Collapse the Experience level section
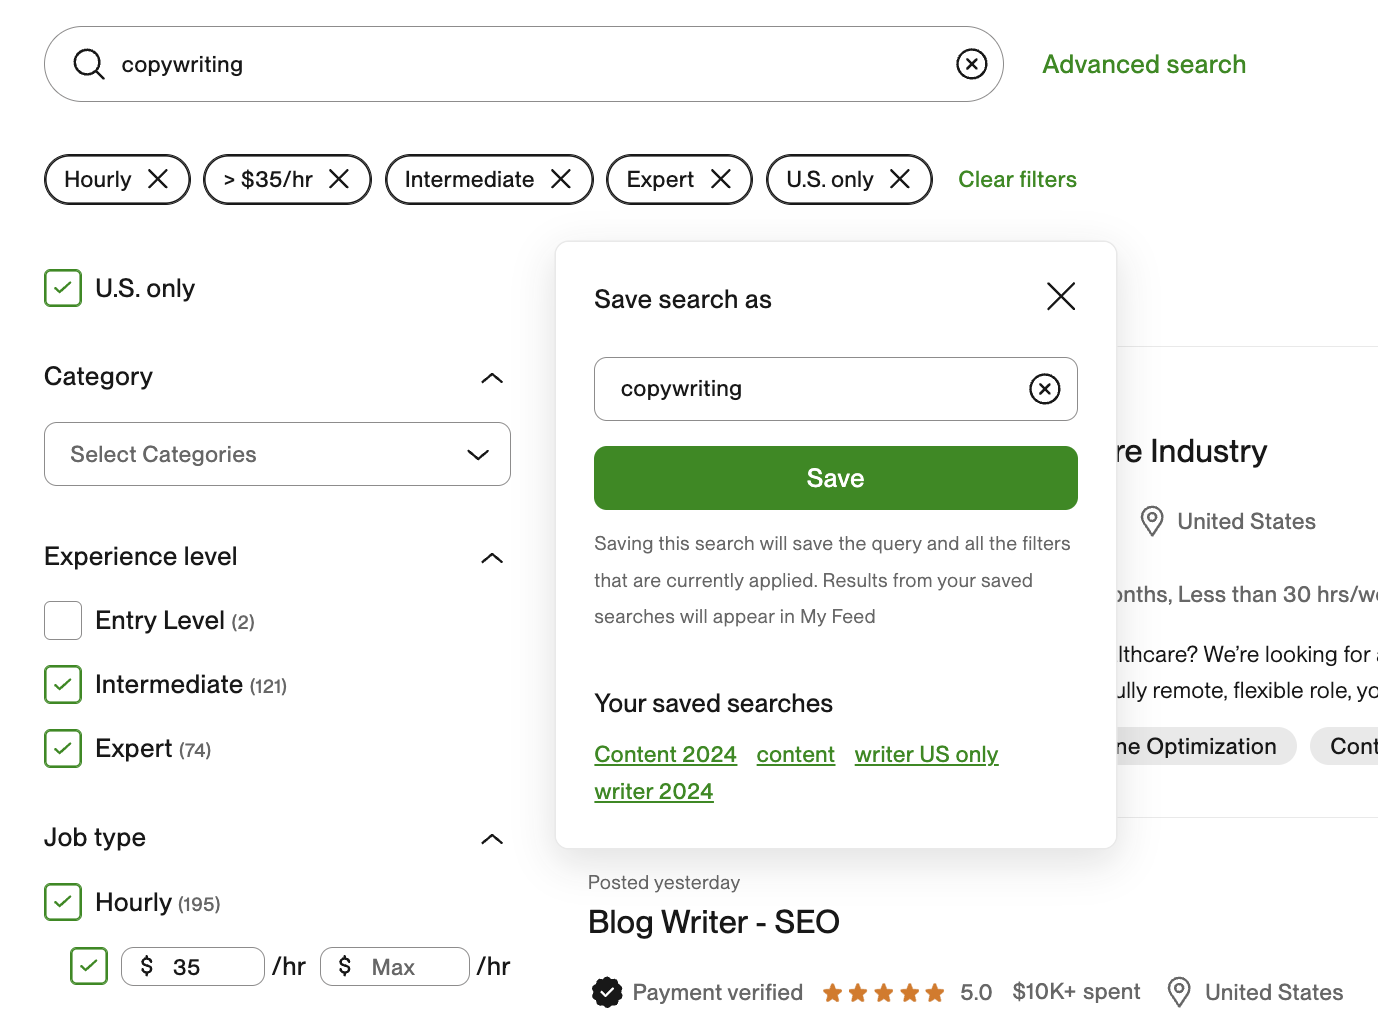This screenshot has width=1378, height=1034. pyautogui.click(x=492, y=558)
